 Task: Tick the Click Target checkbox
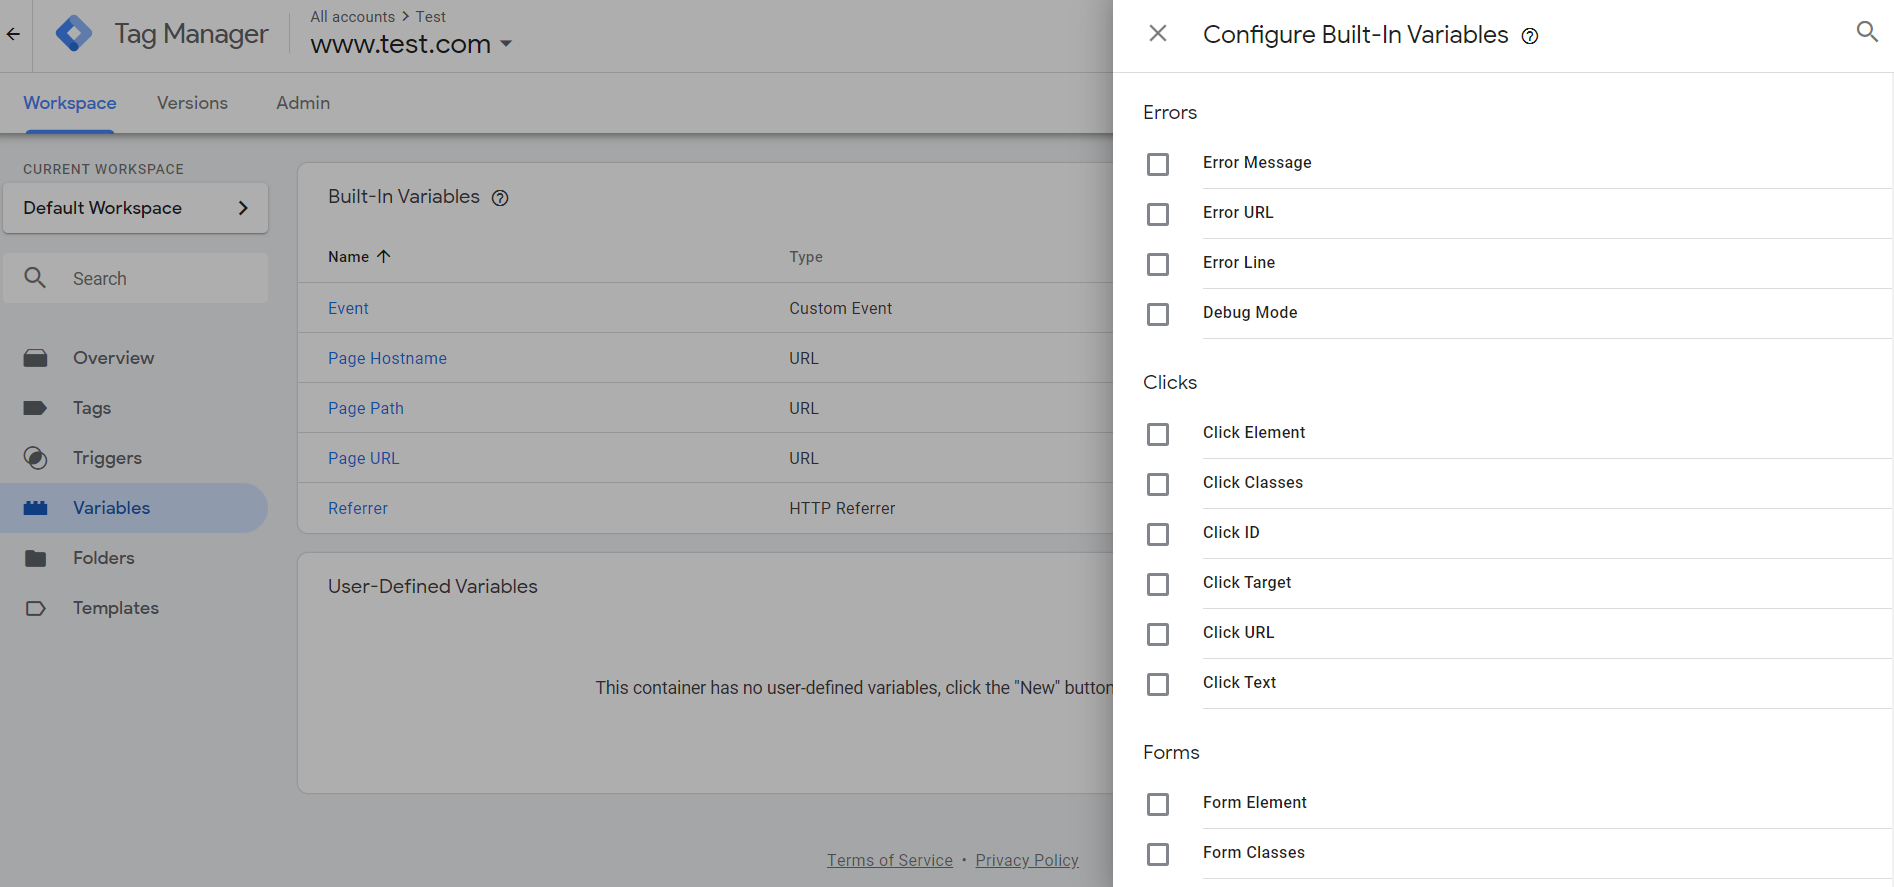tap(1158, 584)
